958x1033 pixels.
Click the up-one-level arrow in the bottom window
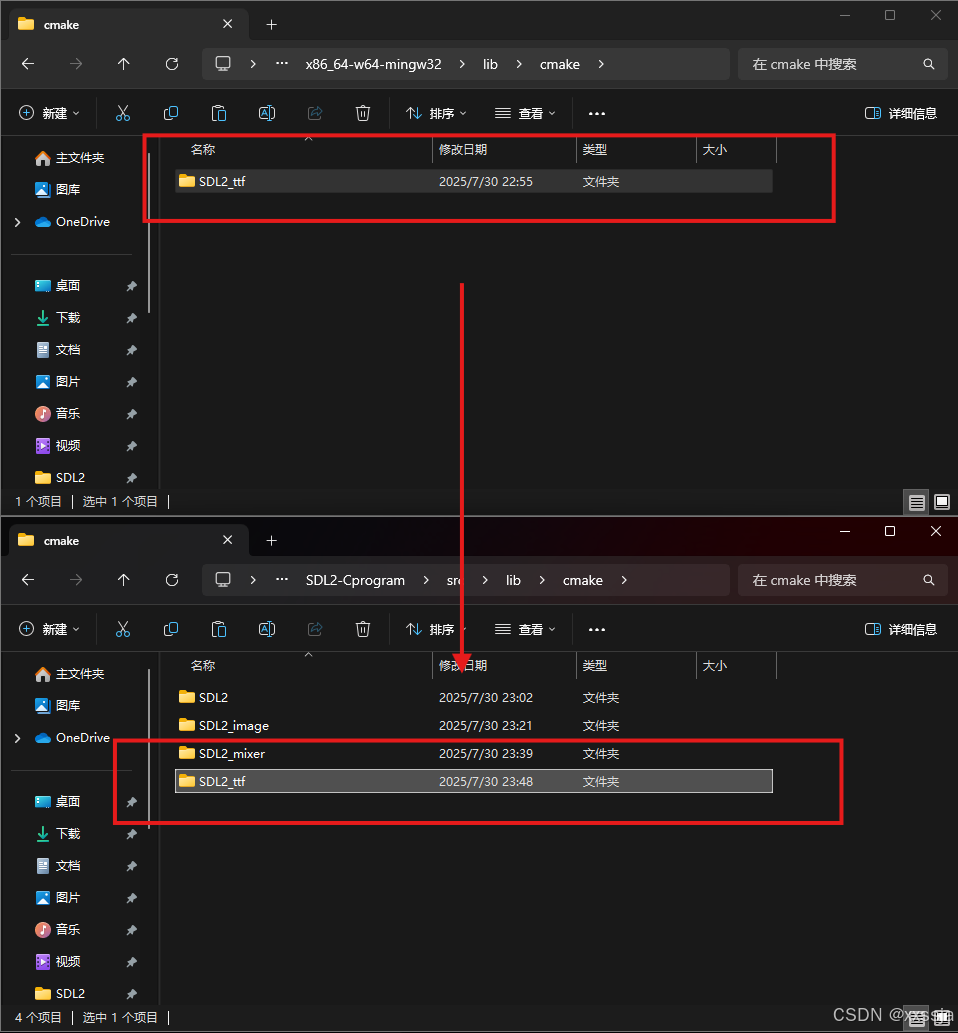[x=123, y=580]
